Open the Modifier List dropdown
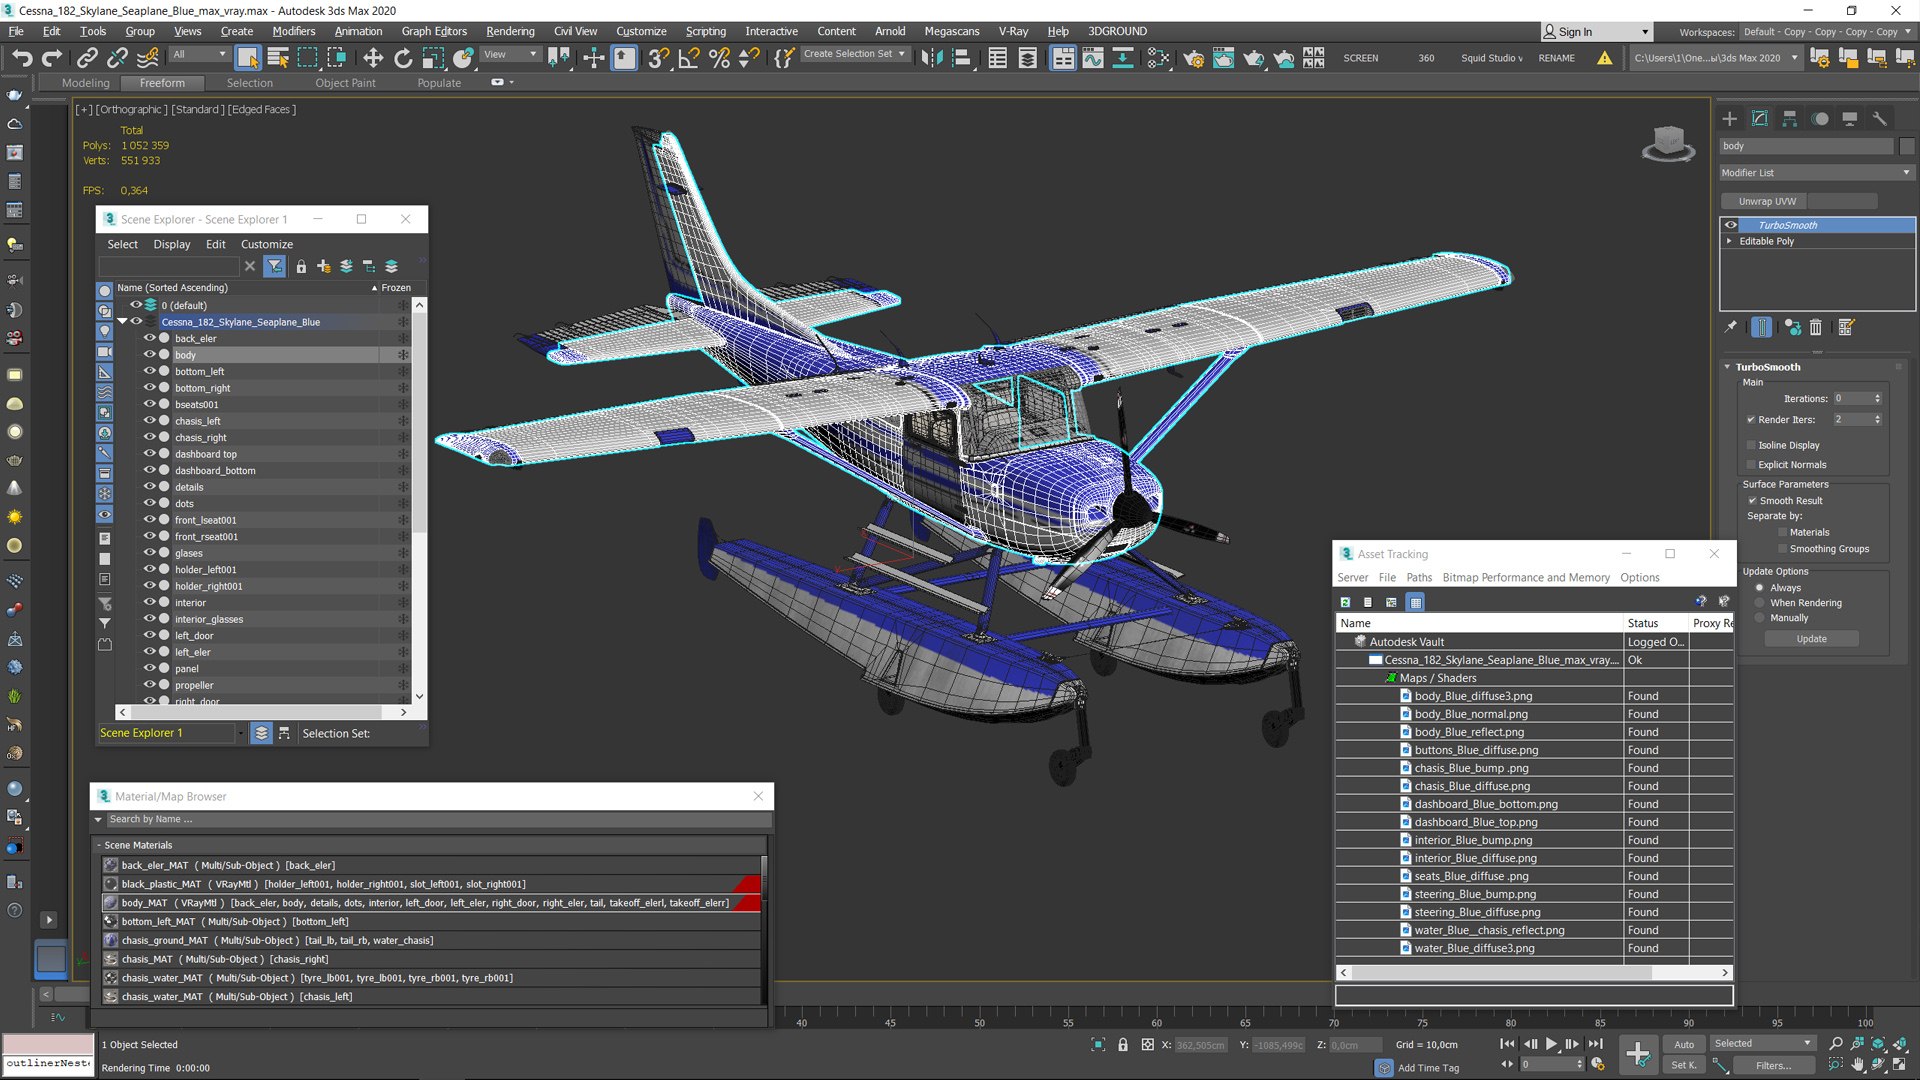This screenshot has width=1920, height=1080. click(x=1816, y=173)
